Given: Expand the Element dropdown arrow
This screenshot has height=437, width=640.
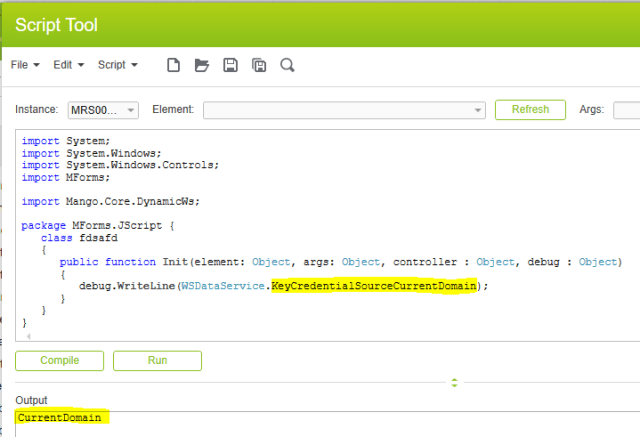Looking at the screenshot, I should [x=478, y=110].
